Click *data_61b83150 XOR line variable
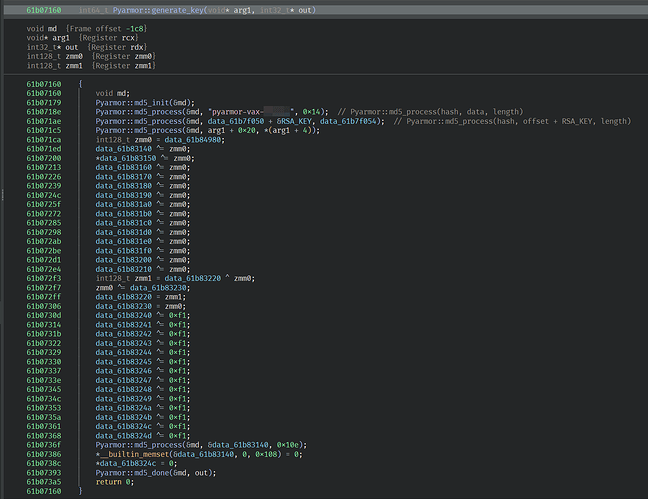This screenshot has width=648, height=499. coord(126,158)
